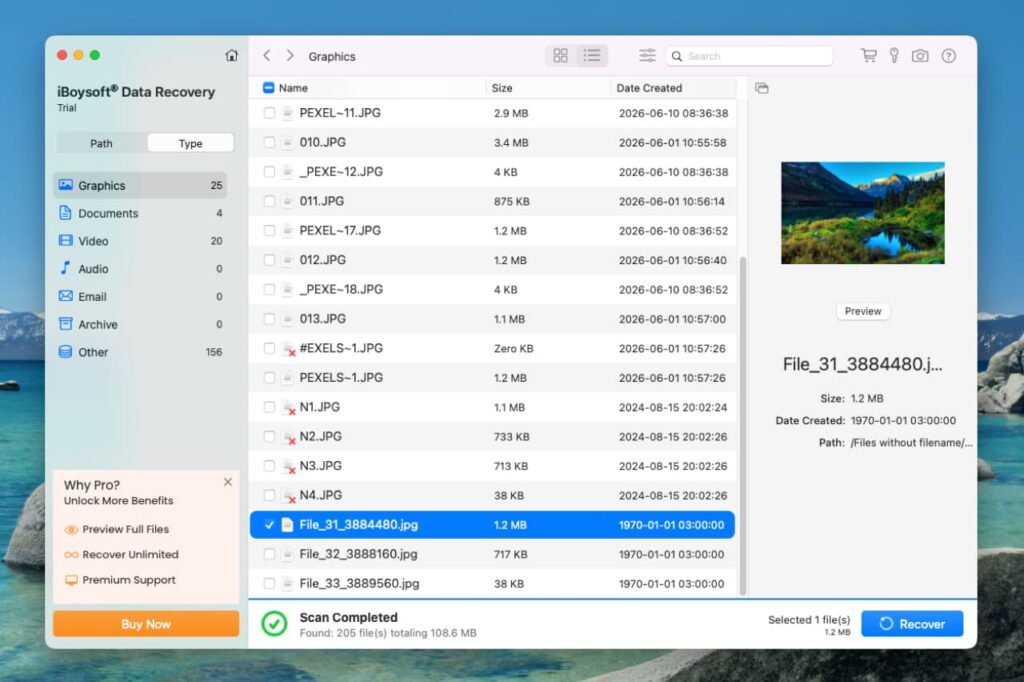The height and width of the screenshot is (682, 1024).
Task: Check the box for _PEXE~12.JPG
Action: coord(269,172)
